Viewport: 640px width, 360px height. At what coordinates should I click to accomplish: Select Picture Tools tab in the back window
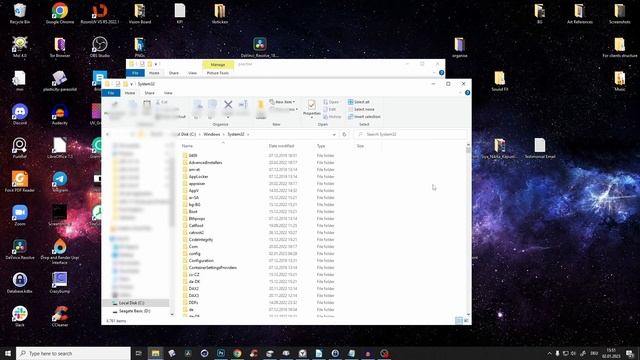(x=218, y=73)
